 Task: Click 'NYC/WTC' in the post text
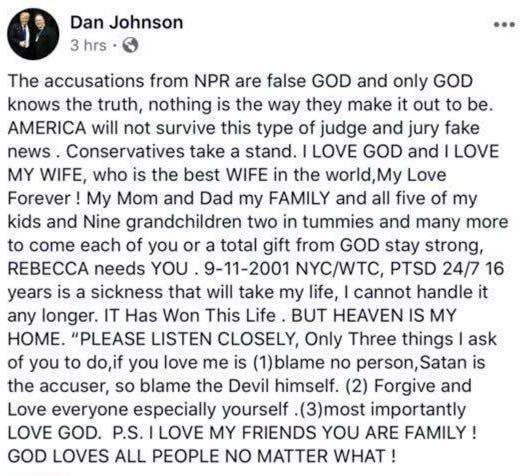(x=340, y=269)
